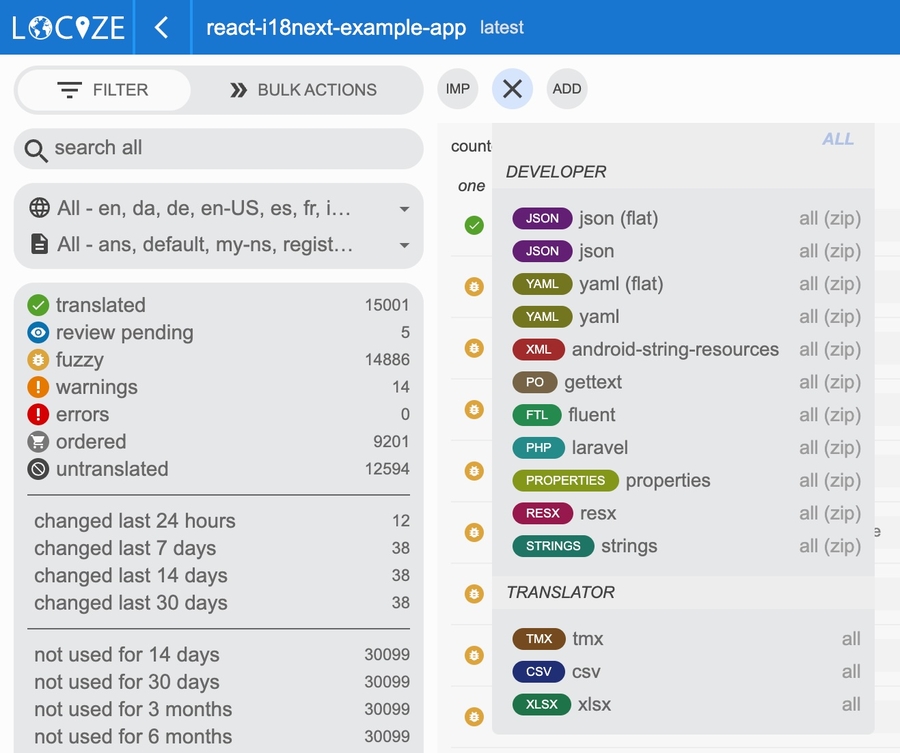The height and width of the screenshot is (753, 900).
Task: Choose json (flat) export format
Action: pos(618,219)
